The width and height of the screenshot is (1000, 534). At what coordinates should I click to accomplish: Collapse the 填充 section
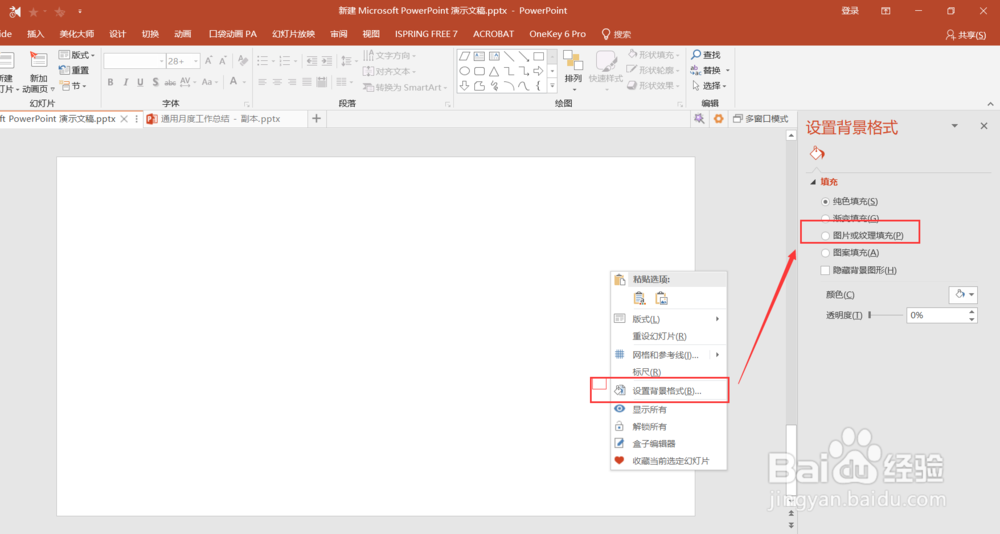(x=813, y=182)
